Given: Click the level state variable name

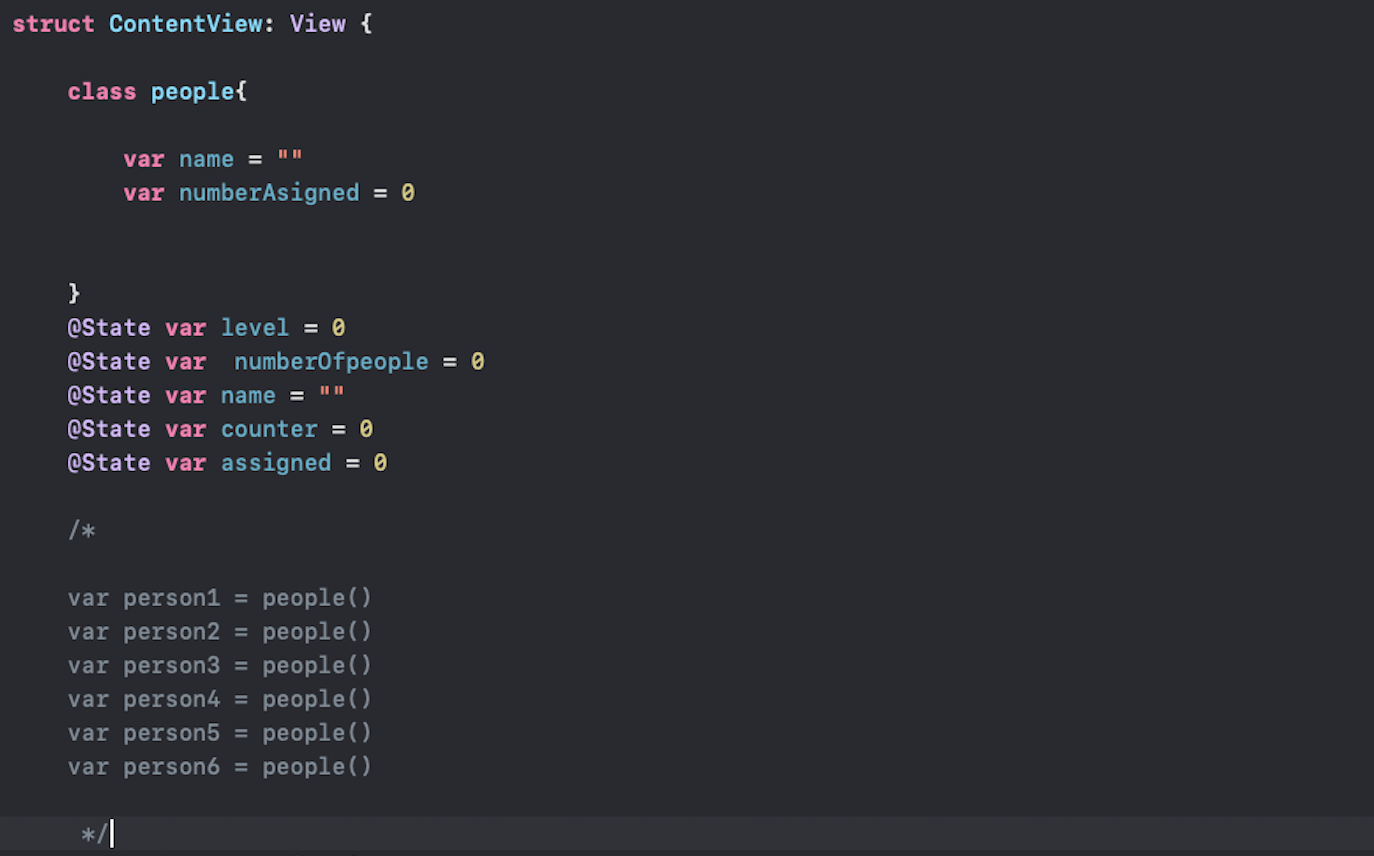Looking at the screenshot, I should pos(254,327).
